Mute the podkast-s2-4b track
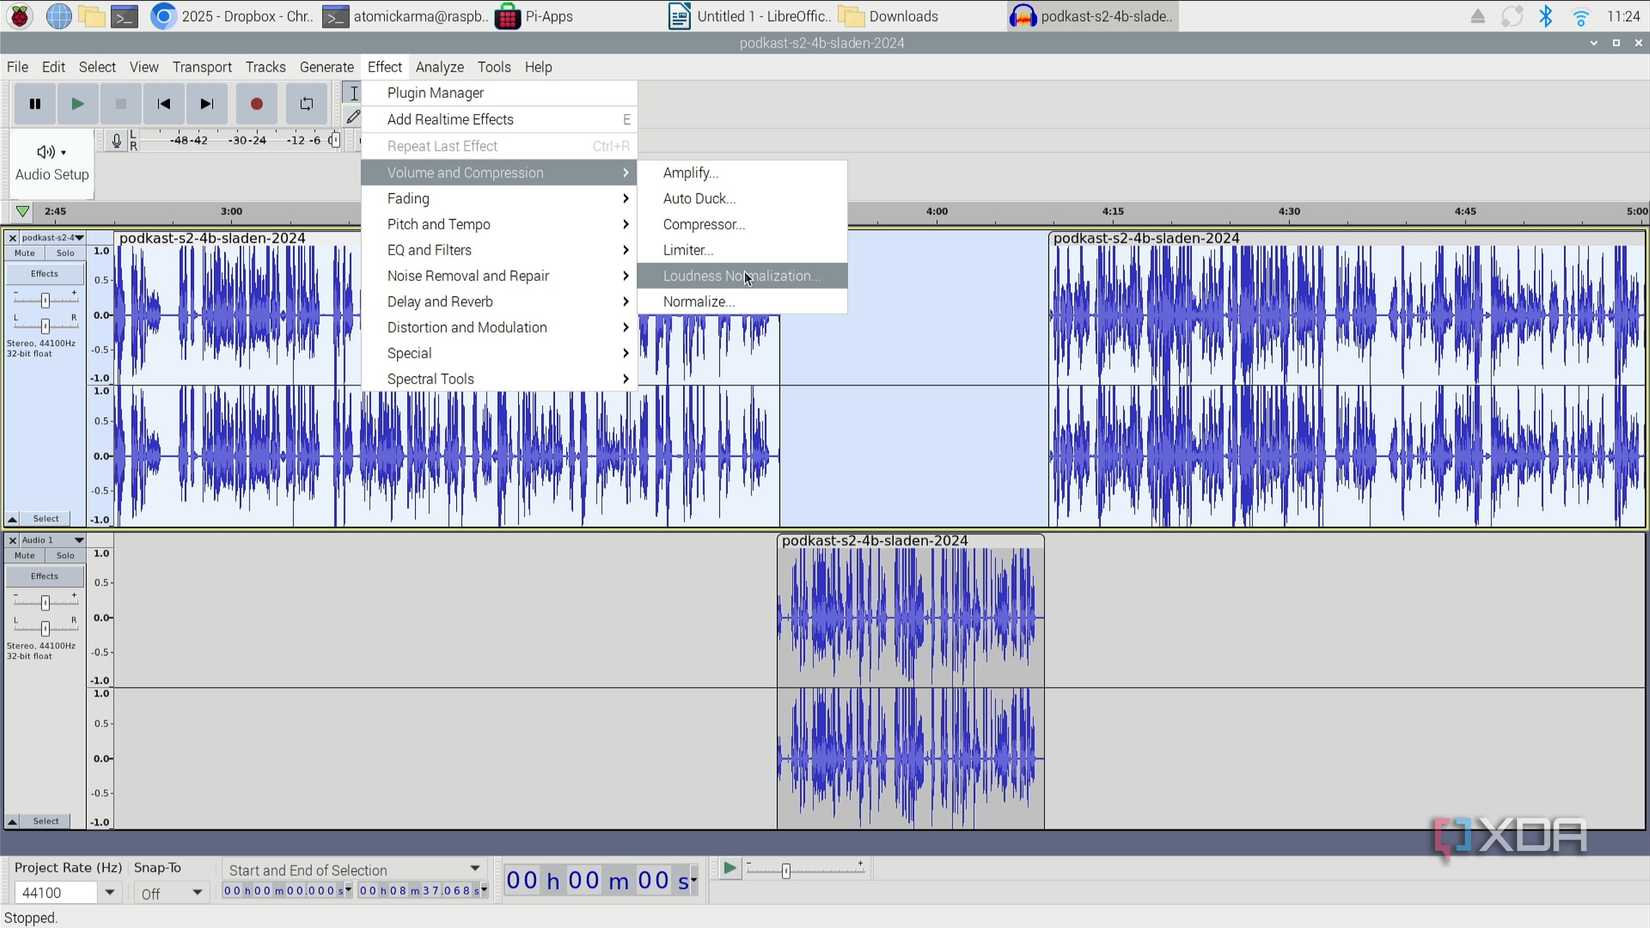This screenshot has height=928, width=1650. click(x=25, y=253)
